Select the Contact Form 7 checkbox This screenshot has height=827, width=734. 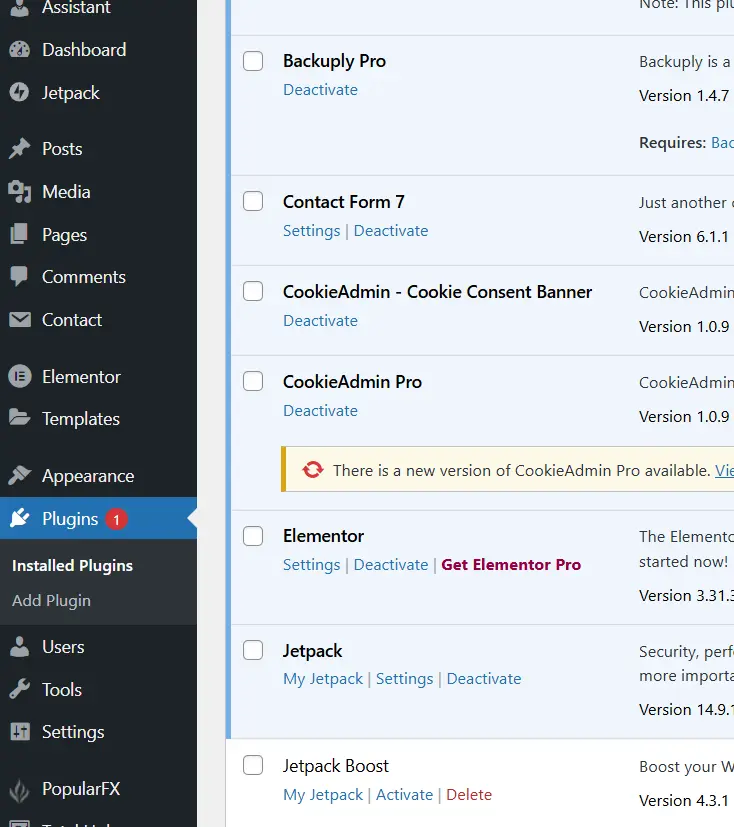click(253, 201)
